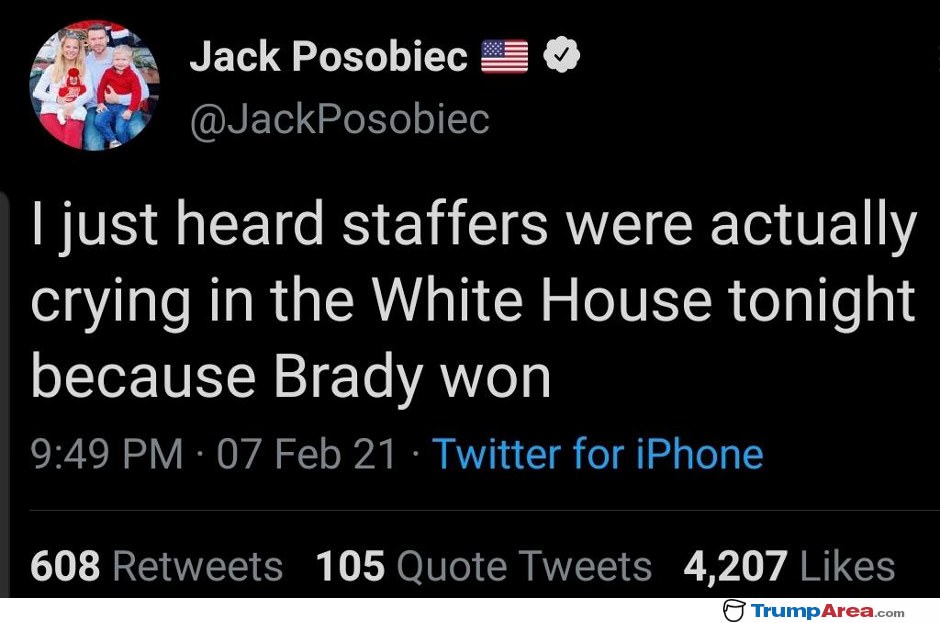940x623 pixels.
Task: Click the words Brady won in tweet
Action: (x=412, y=378)
